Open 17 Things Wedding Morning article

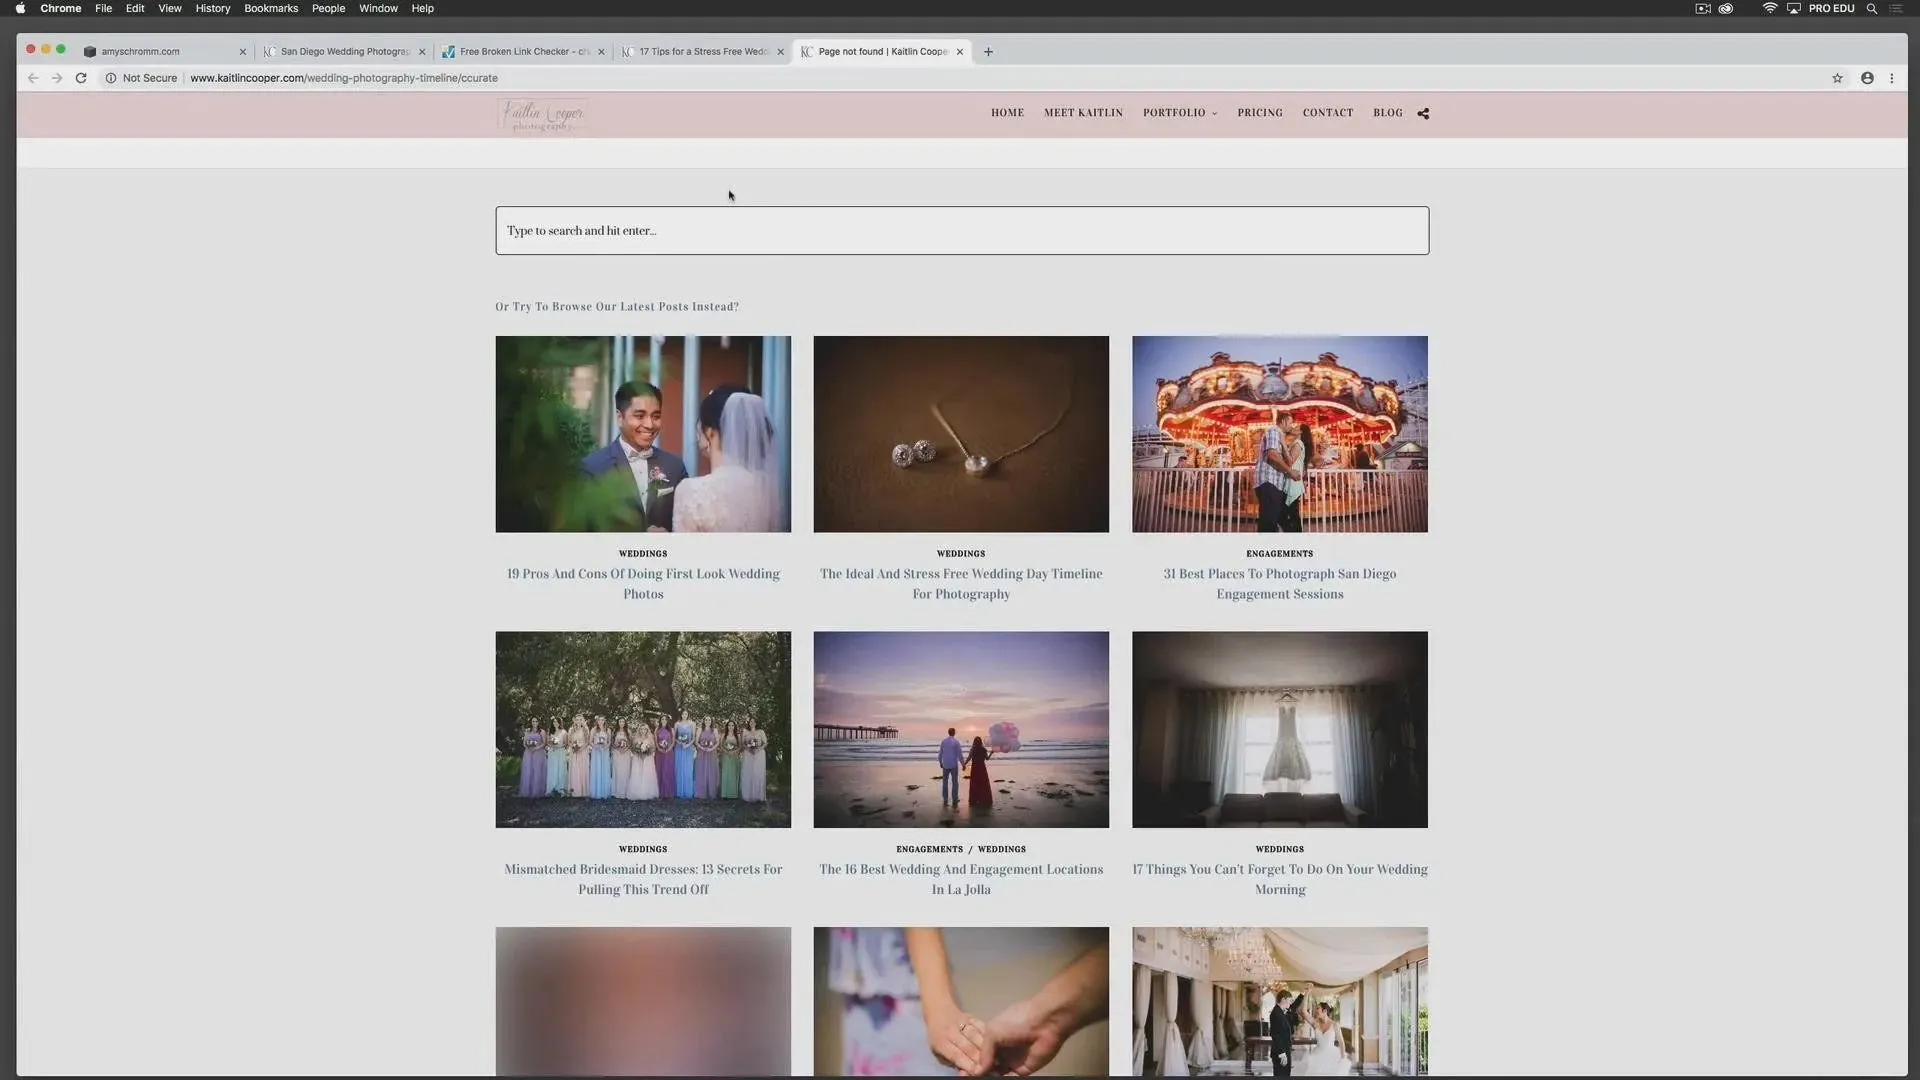click(1280, 879)
